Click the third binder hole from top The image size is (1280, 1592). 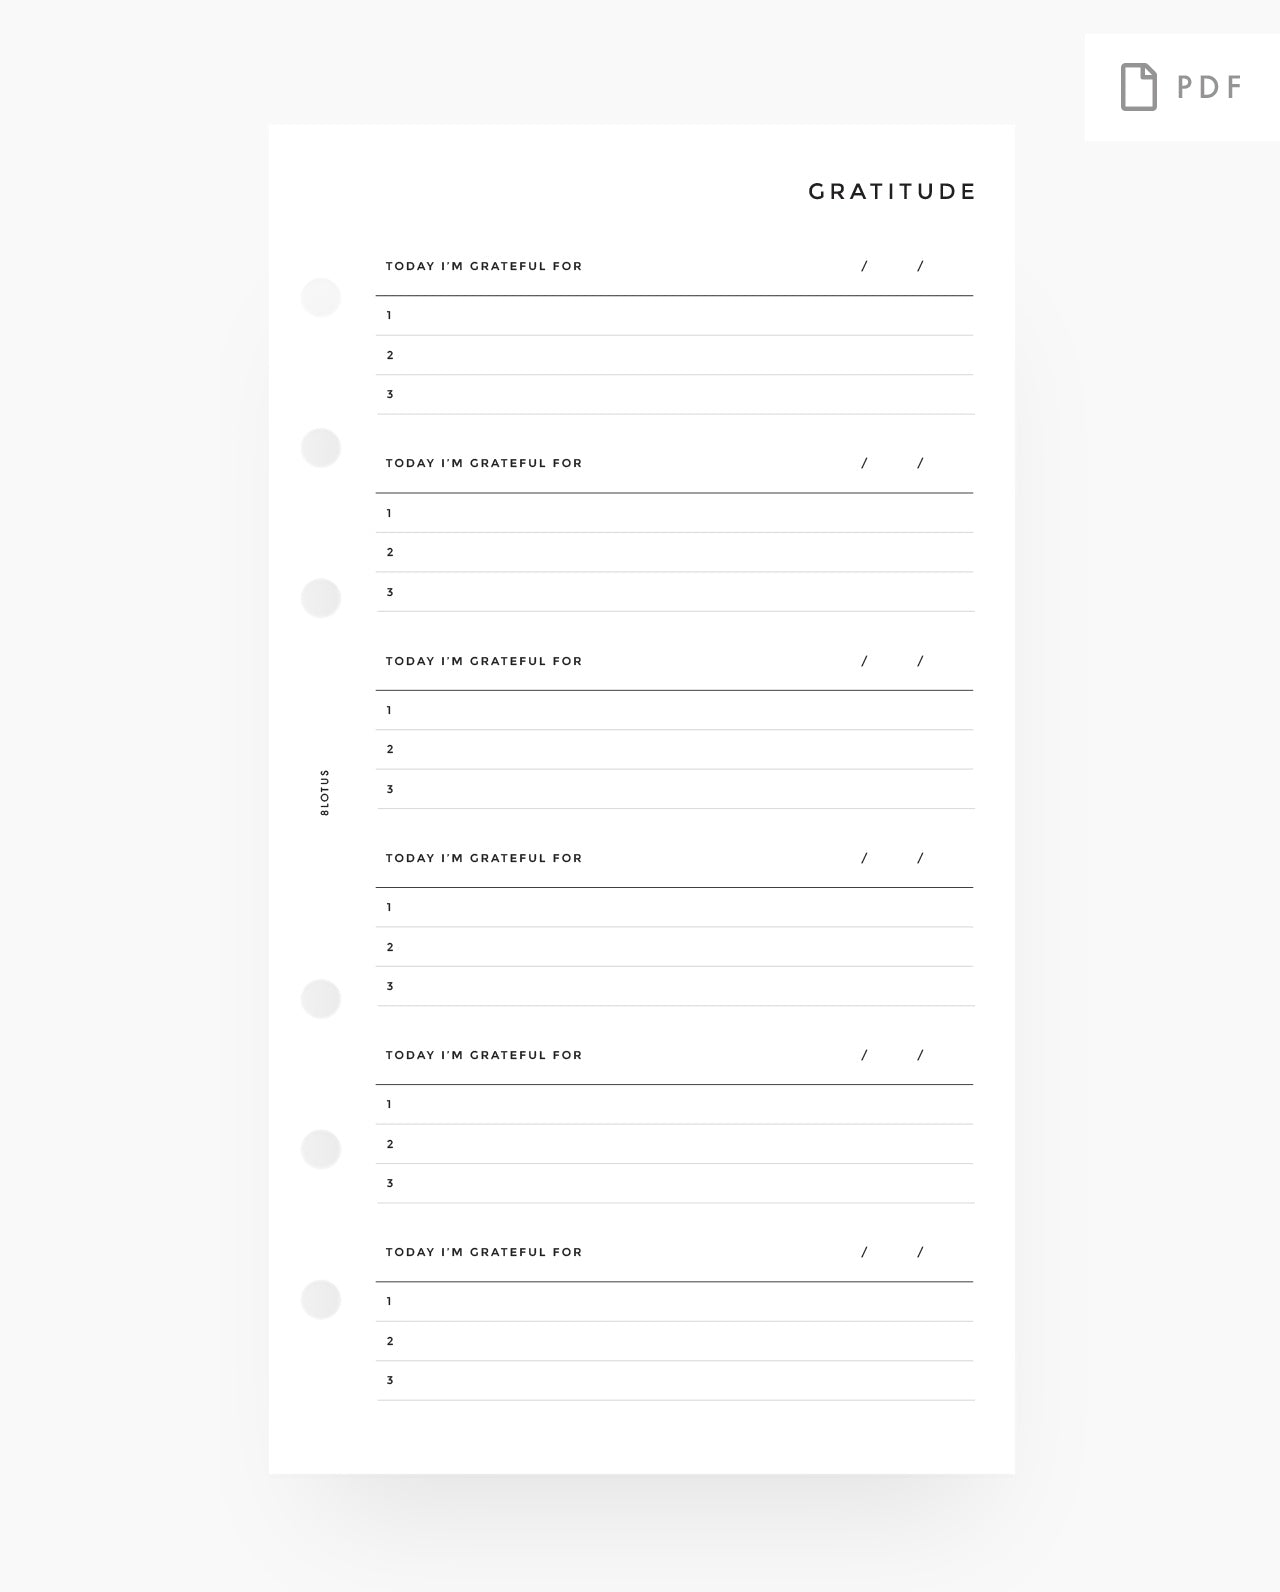coord(321,597)
